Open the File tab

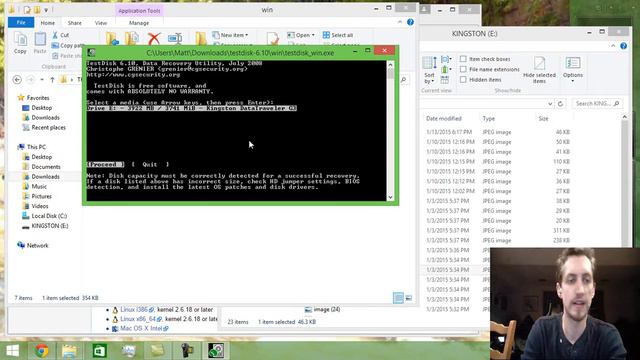pyautogui.click(x=21, y=22)
